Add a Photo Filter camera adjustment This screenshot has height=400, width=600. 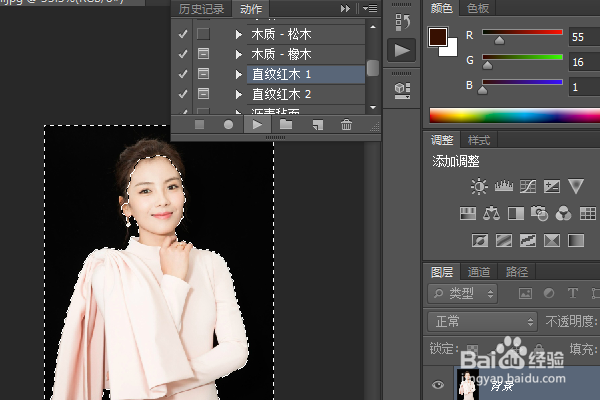[540, 214]
